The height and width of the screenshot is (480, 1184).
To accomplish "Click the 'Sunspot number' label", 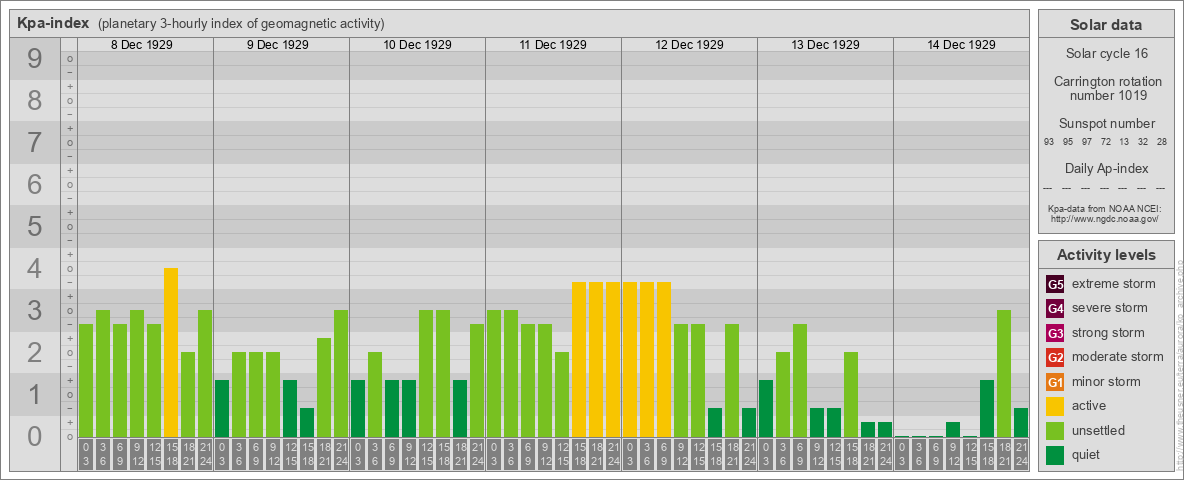I will coord(1107,124).
